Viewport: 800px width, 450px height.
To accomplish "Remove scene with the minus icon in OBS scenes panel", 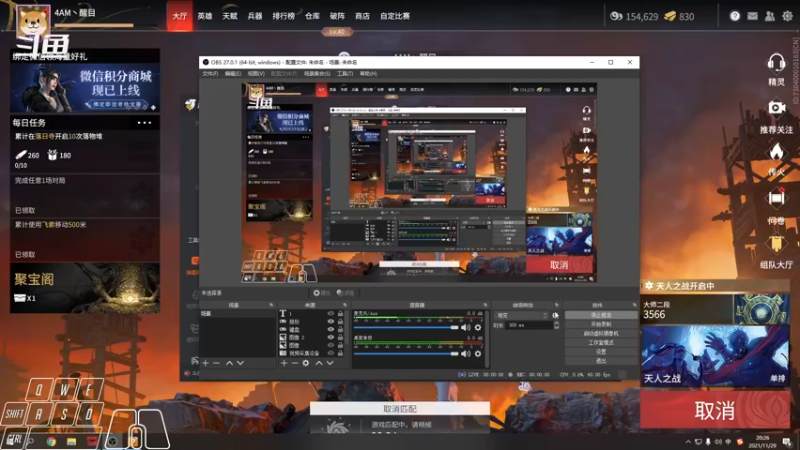I will click(x=216, y=363).
